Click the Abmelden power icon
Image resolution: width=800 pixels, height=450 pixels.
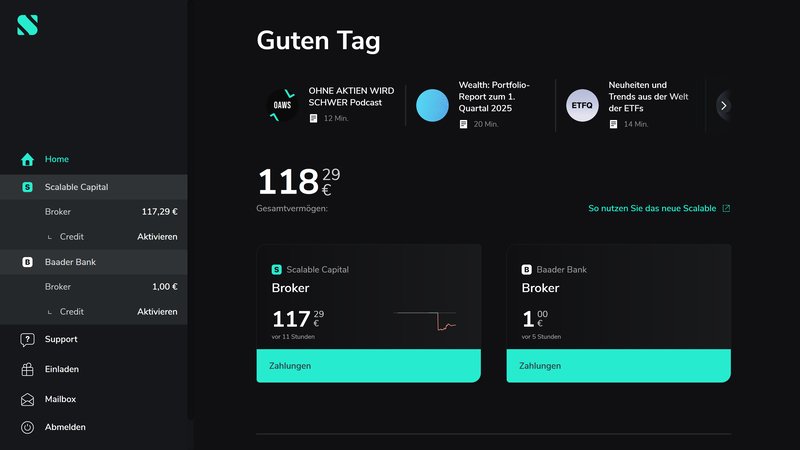(x=28, y=428)
